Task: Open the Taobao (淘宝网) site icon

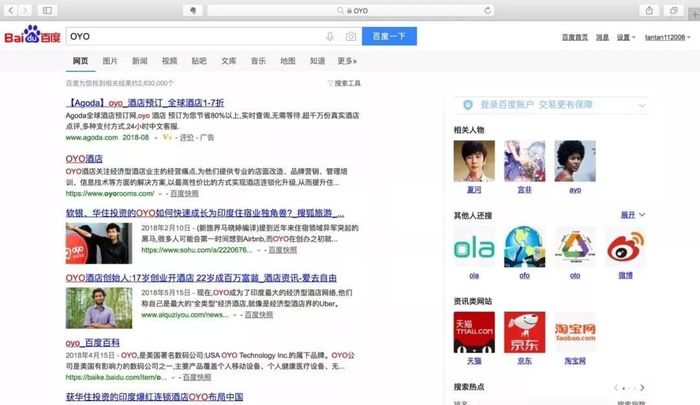Action: click(575, 332)
